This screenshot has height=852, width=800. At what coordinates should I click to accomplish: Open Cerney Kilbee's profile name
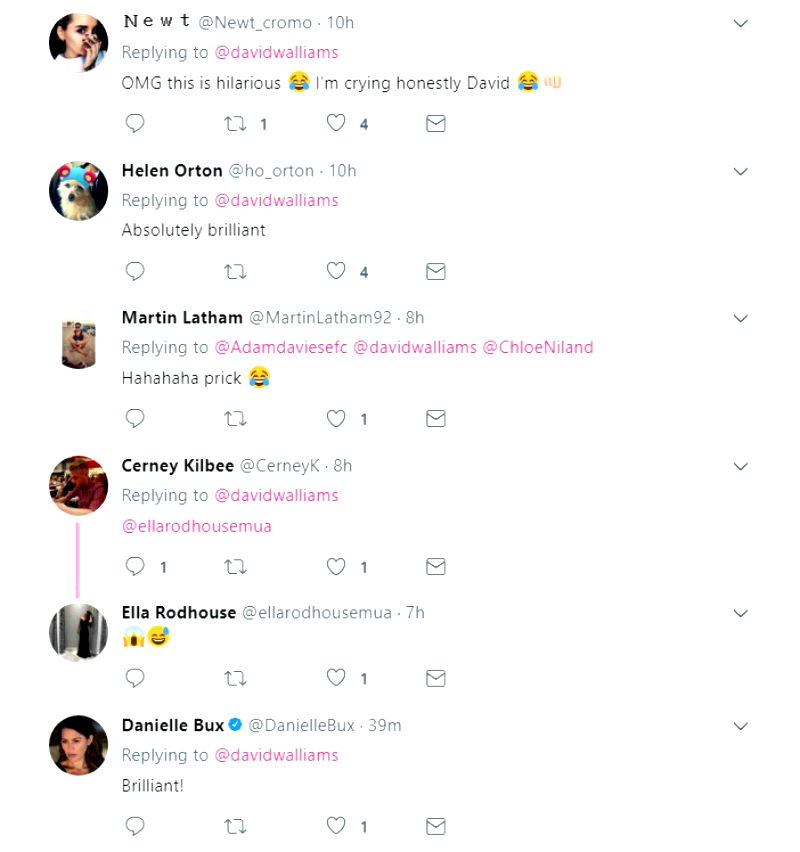178,466
